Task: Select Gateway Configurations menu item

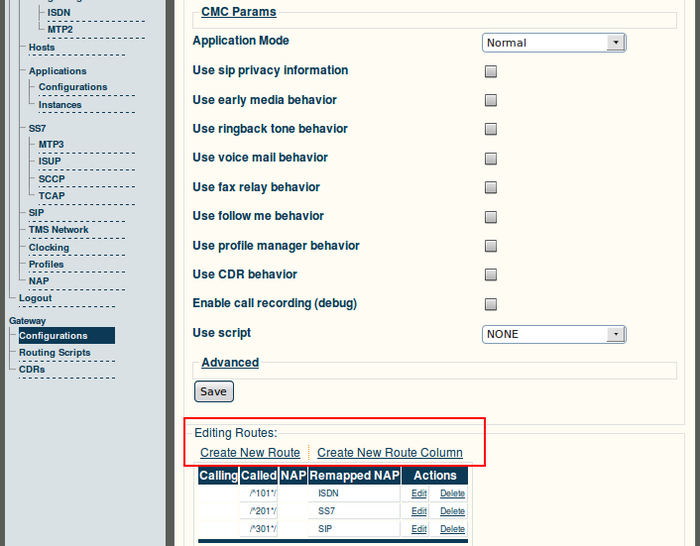Action: click(x=67, y=336)
